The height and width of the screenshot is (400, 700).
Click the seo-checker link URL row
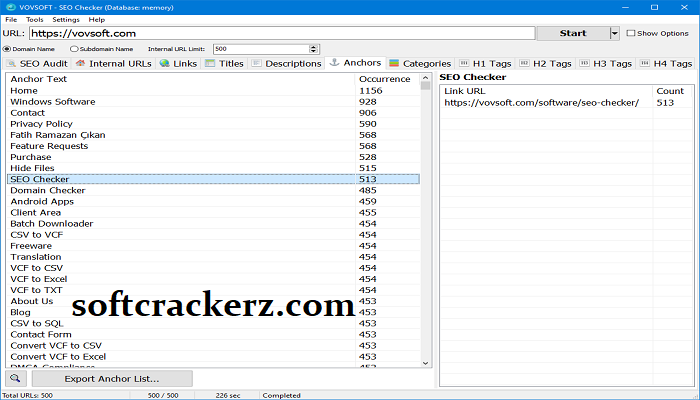[x=567, y=103]
